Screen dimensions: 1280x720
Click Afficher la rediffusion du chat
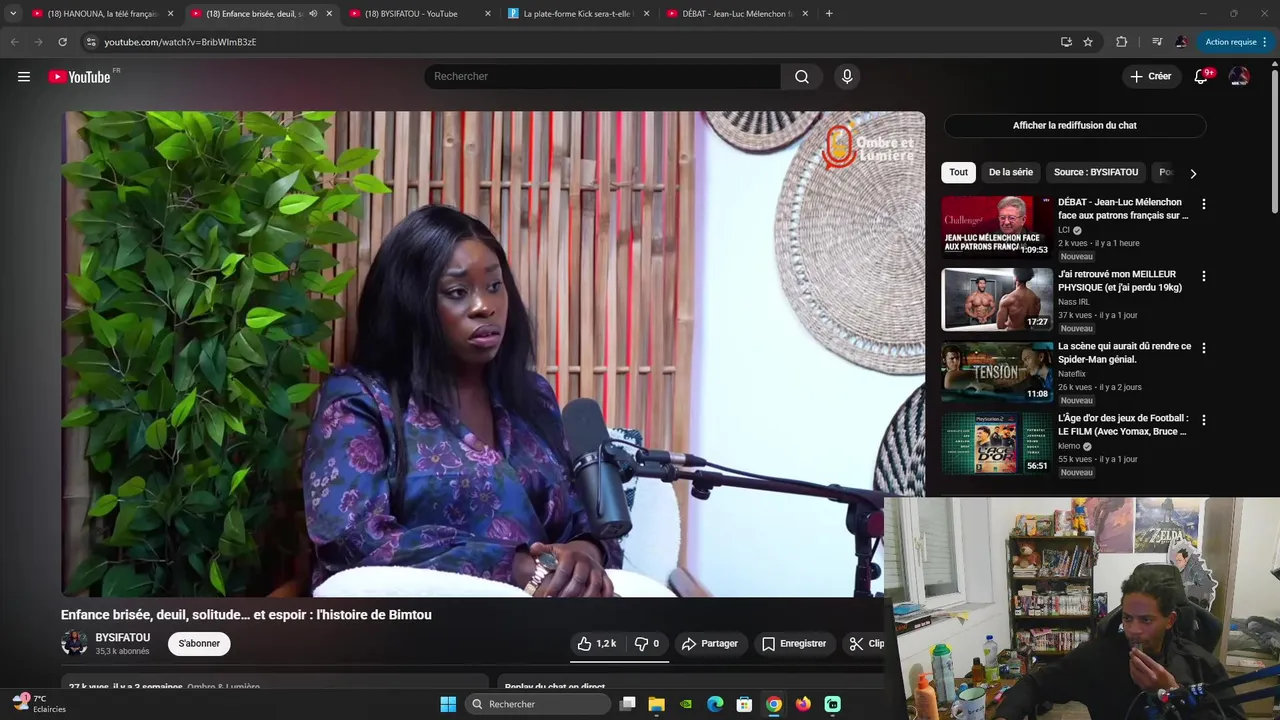pyautogui.click(x=1075, y=125)
